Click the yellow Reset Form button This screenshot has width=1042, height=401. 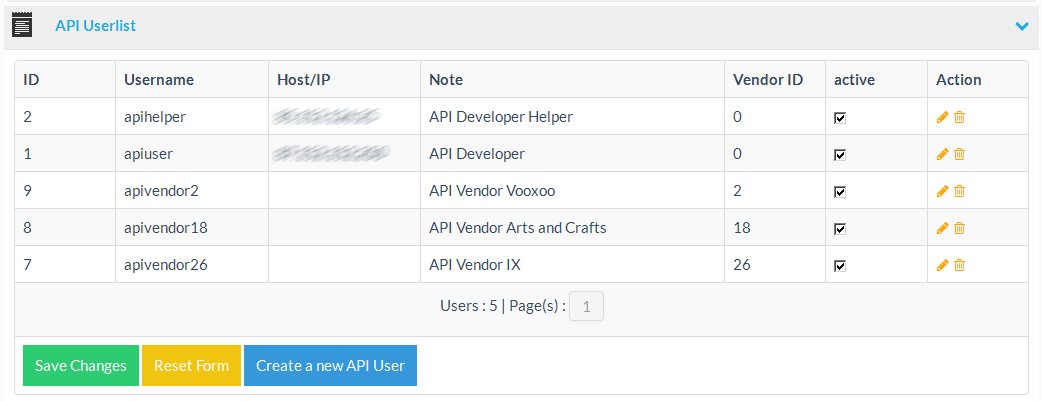[191, 366]
